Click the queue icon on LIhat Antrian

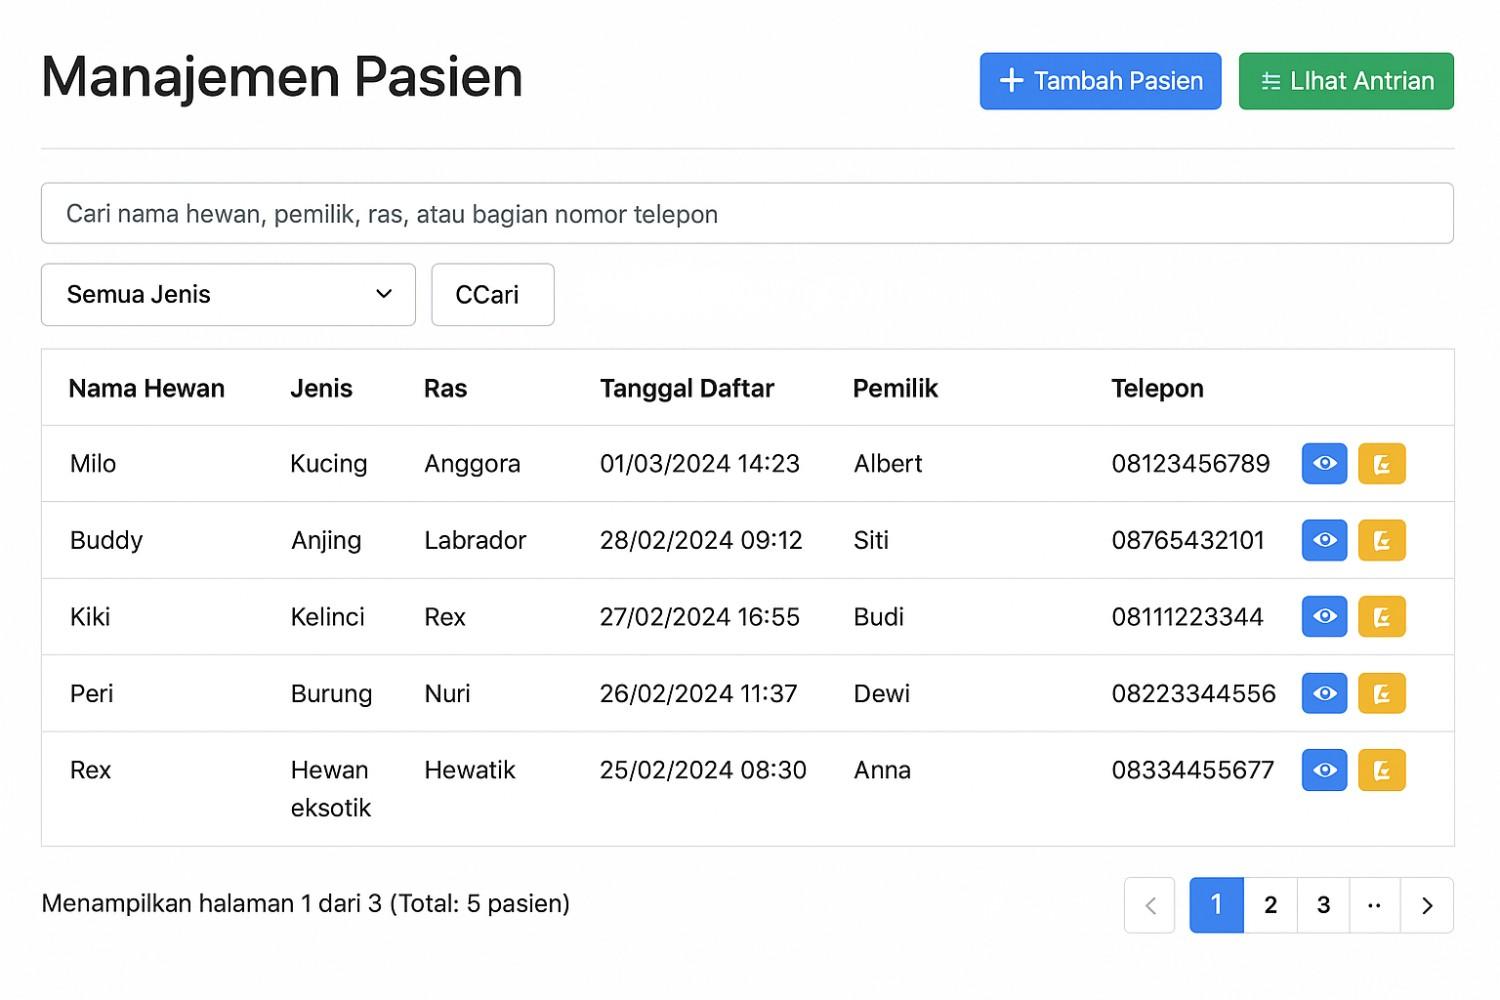coord(1271,81)
